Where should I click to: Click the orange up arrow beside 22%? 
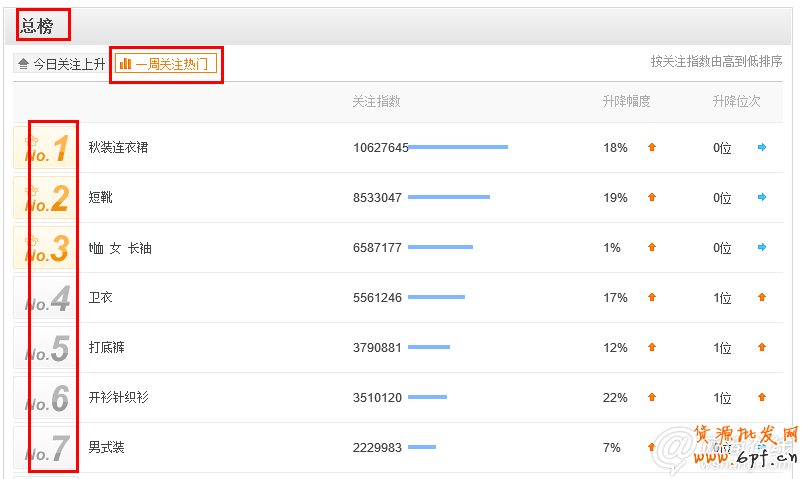click(652, 398)
